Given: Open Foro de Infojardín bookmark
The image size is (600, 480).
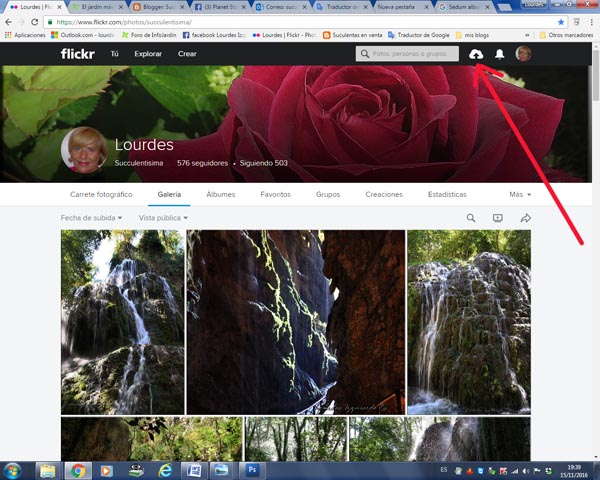Looking at the screenshot, I should [x=149, y=35].
